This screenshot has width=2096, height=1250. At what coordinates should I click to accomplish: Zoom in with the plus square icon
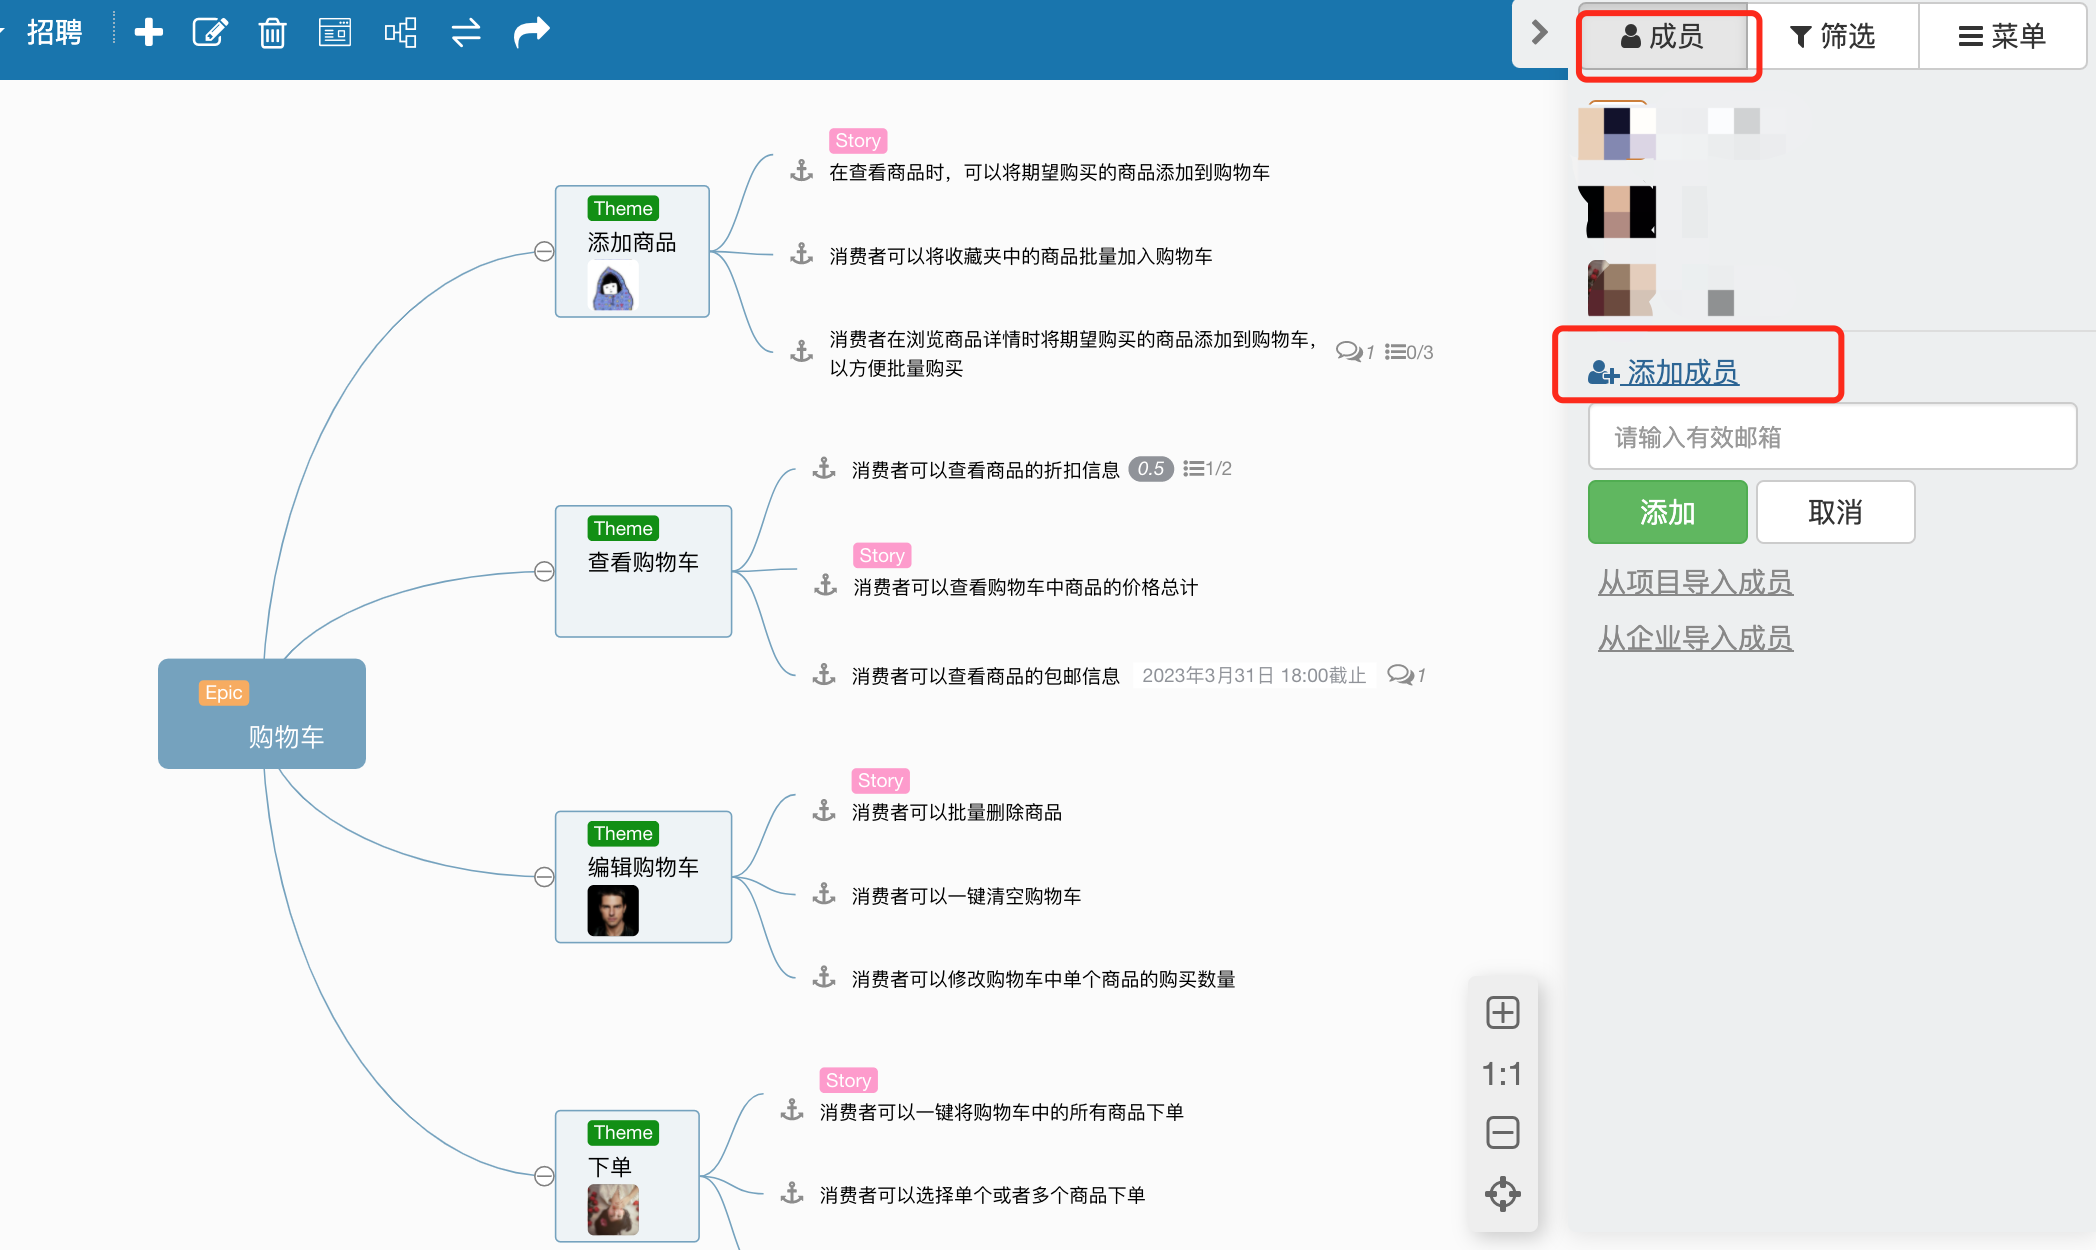pos(1502,1012)
